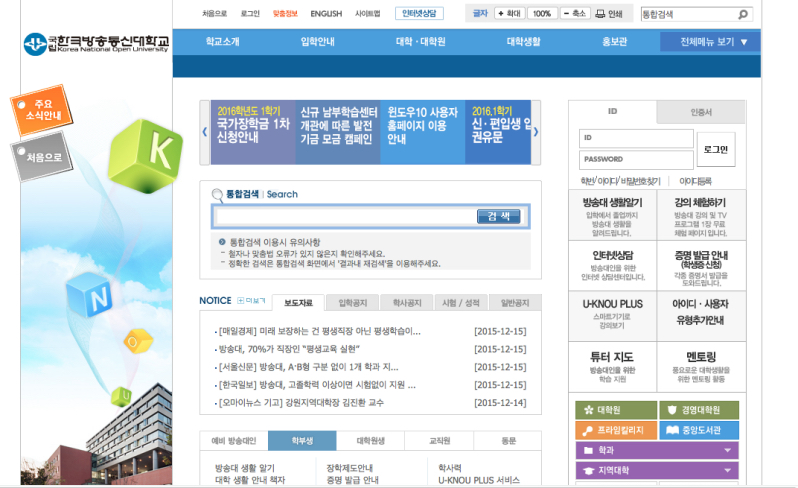The width and height of the screenshot is (798, 488).
Task: Open the orange 프라임칼리지 key button
Action: (x=616, y=430)
